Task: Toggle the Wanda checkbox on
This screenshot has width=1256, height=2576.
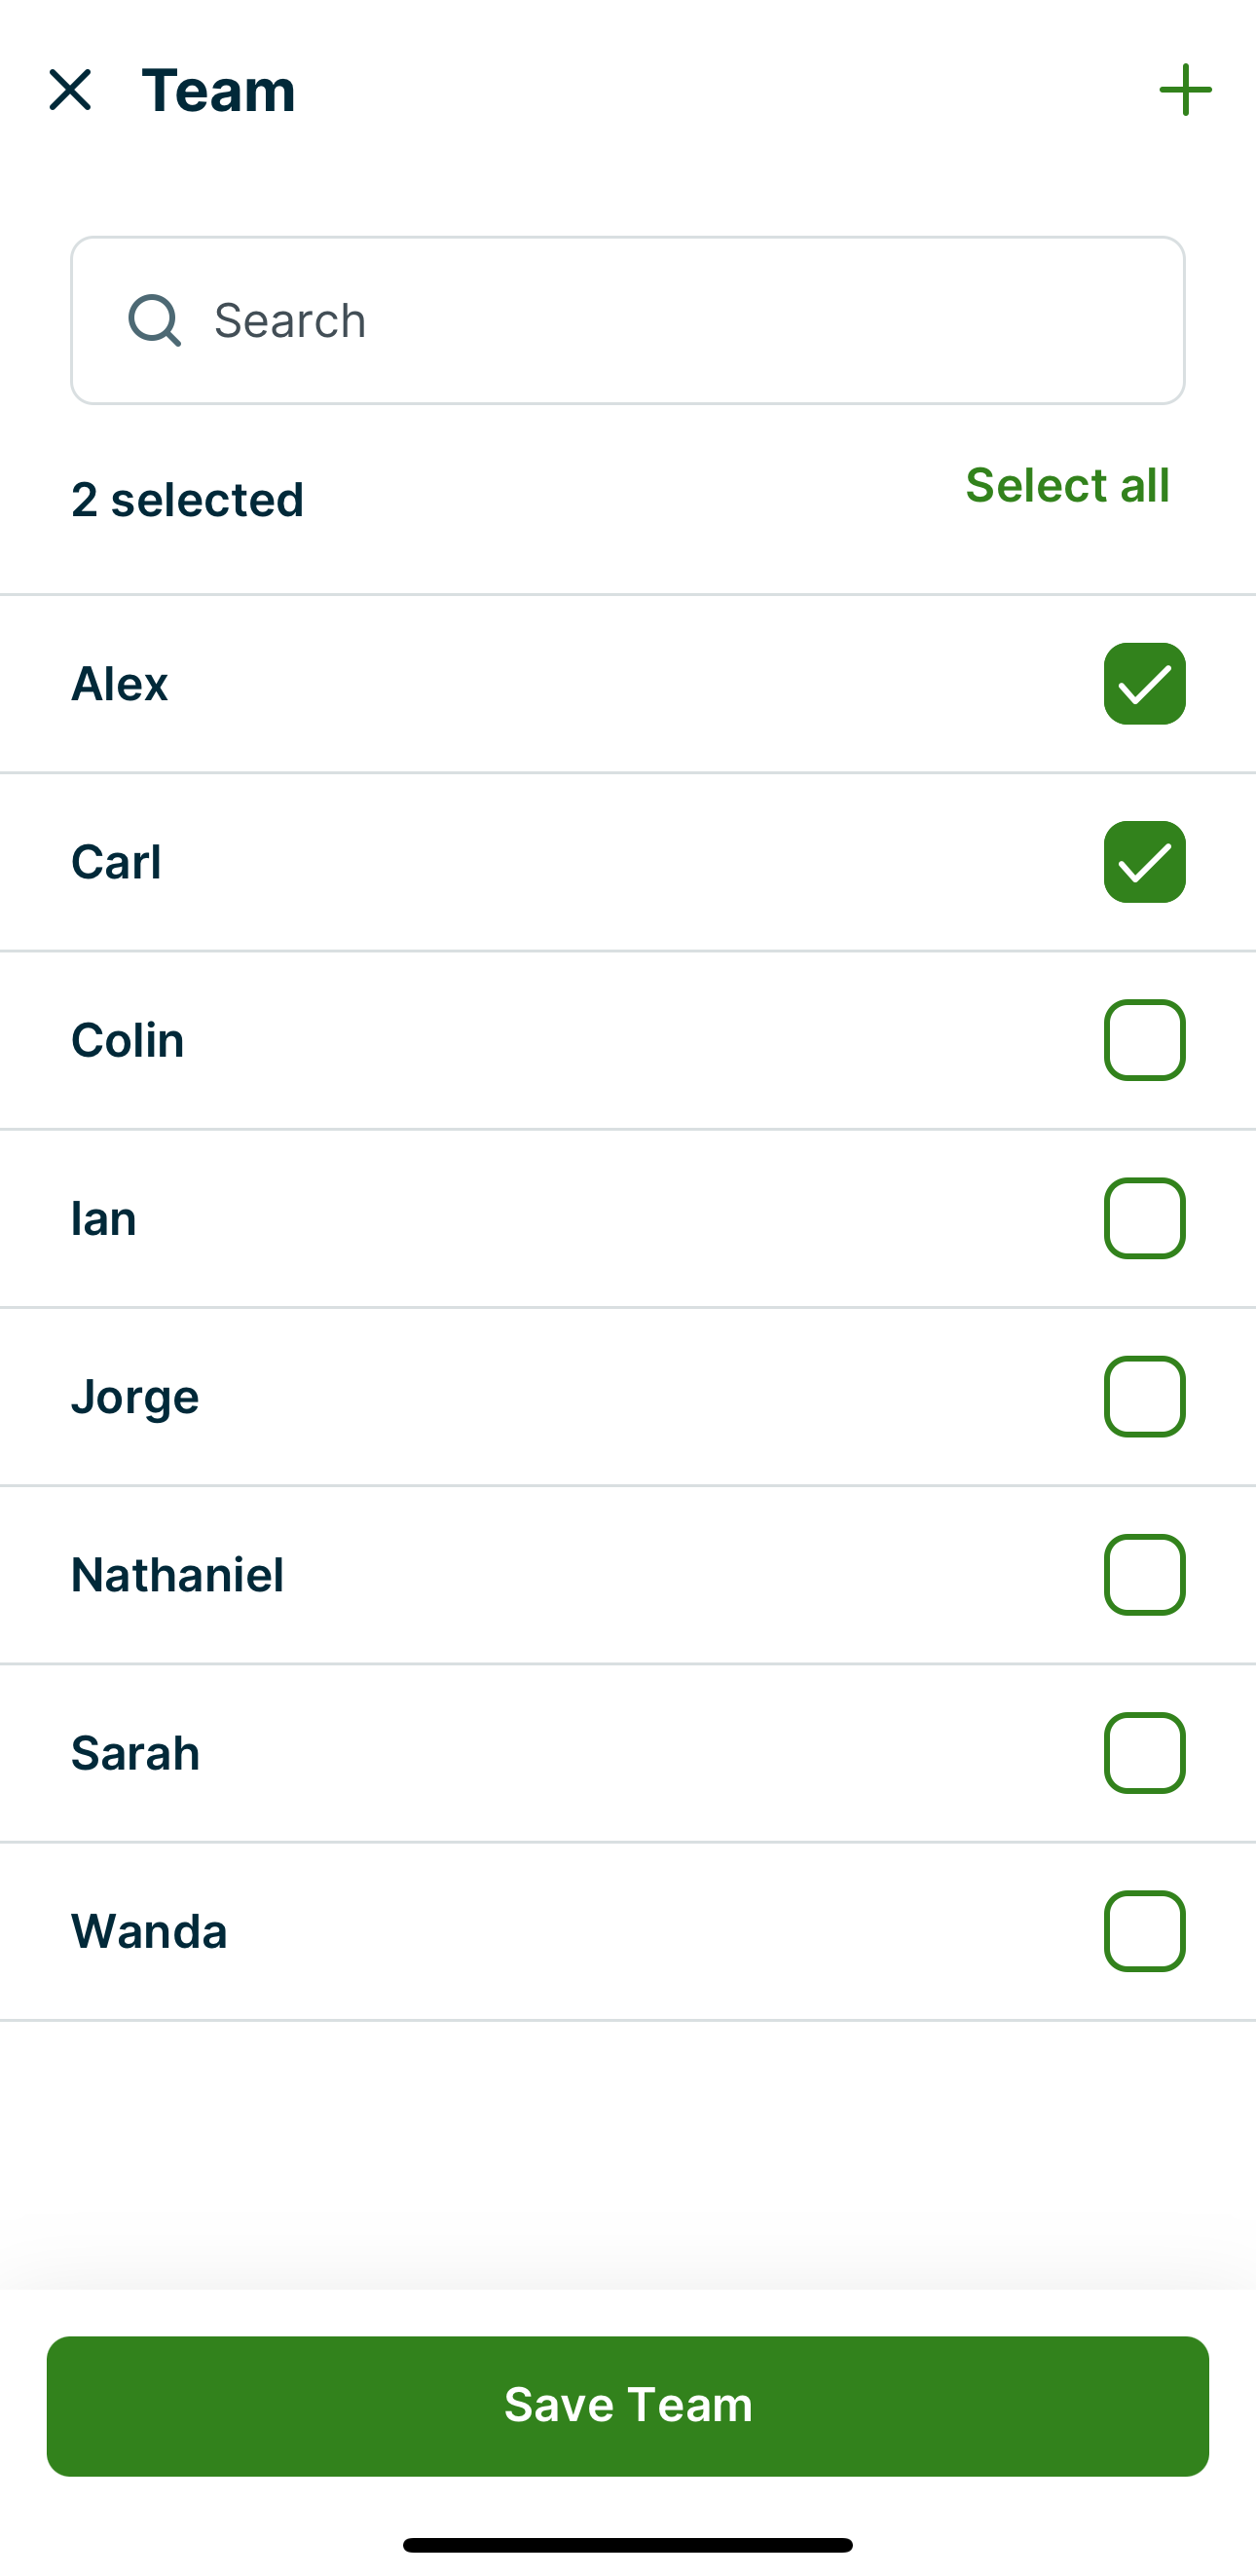Action: tap(1144, 1931)
